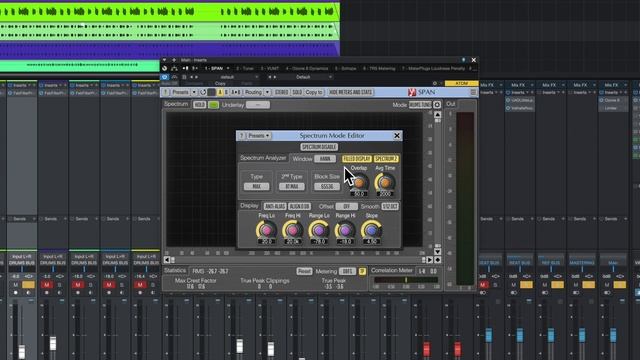The height and width of the screenshot is (360, 640).
Task: Click STEREO channel group button
Action: point(281,92)
